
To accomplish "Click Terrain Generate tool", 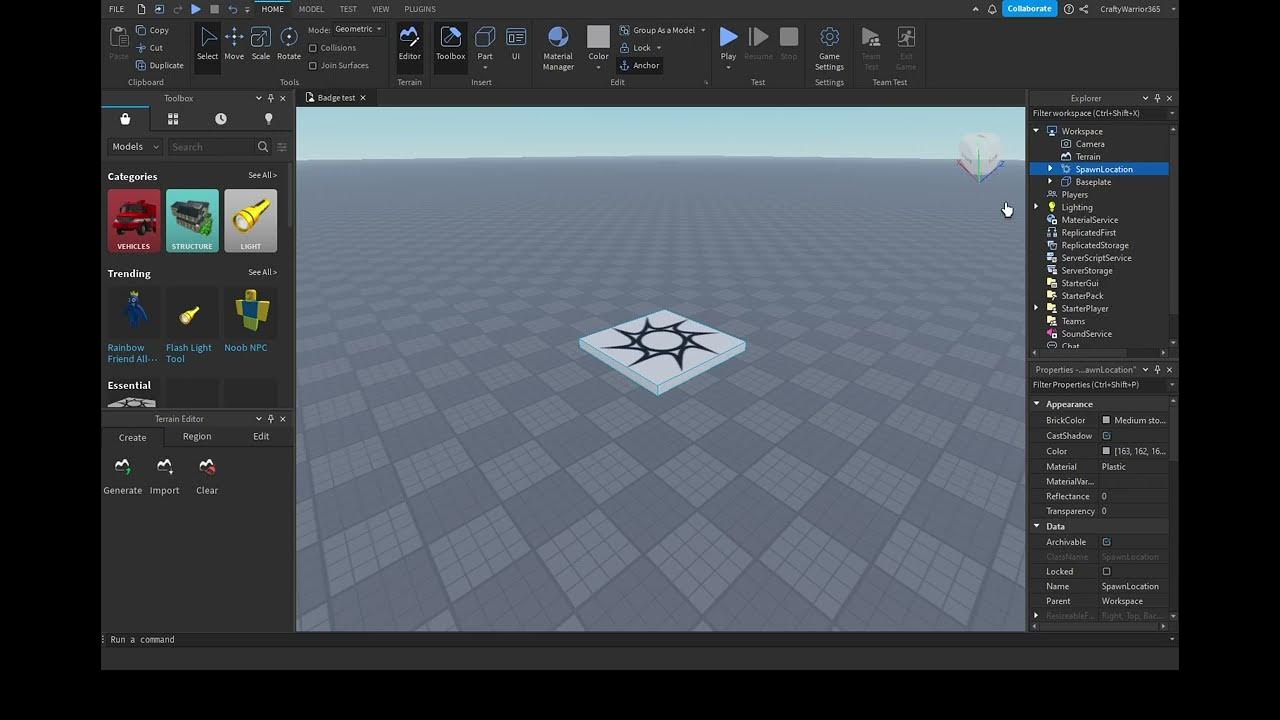I will pyautogui.click(x=122, y=476).
